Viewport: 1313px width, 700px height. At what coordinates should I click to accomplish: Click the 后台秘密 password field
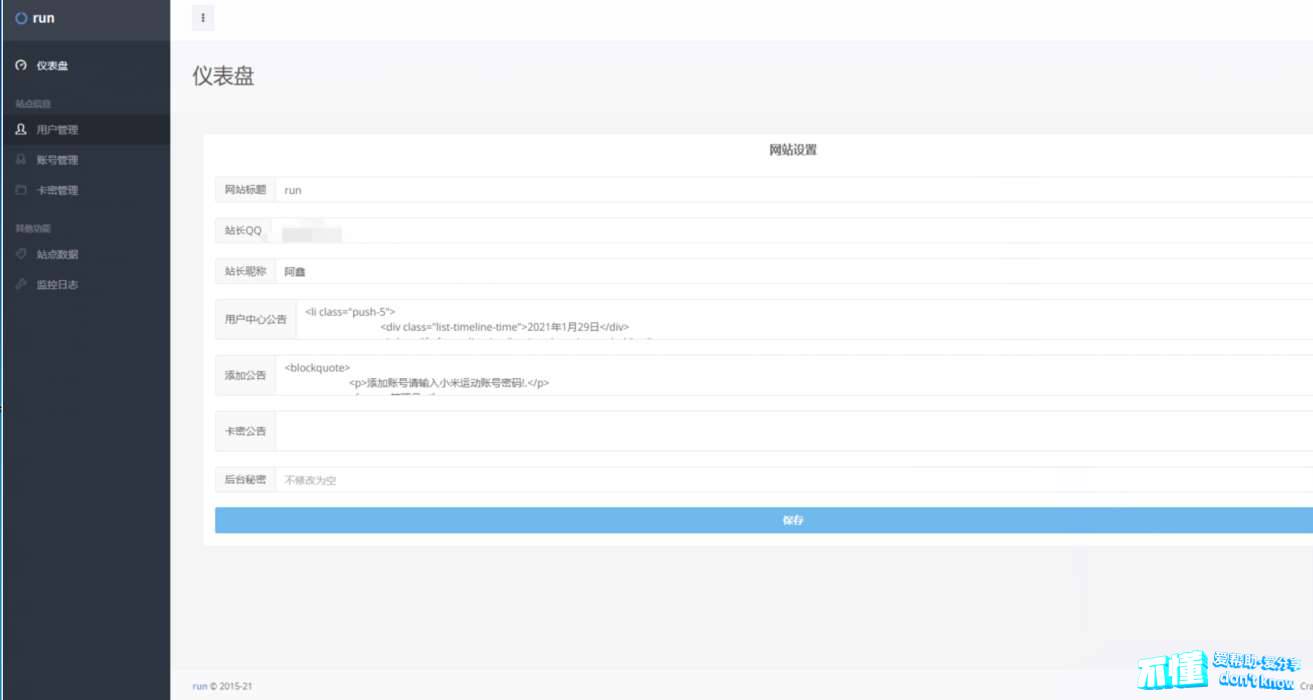(790, 480)
